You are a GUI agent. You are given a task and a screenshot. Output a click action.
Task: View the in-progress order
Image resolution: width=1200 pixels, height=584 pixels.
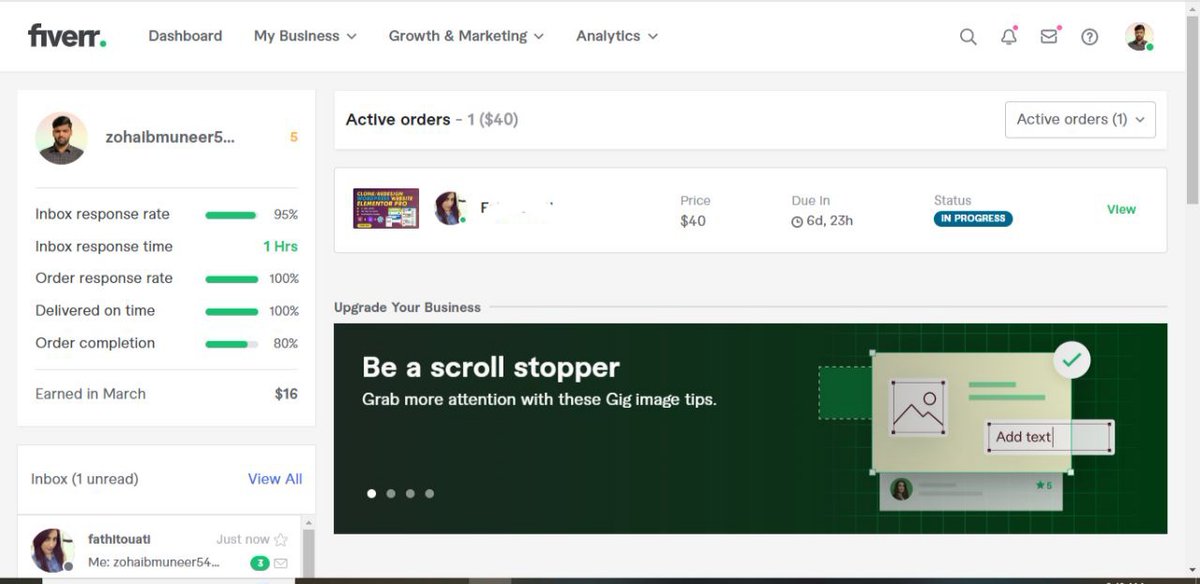pos(1121,209)
